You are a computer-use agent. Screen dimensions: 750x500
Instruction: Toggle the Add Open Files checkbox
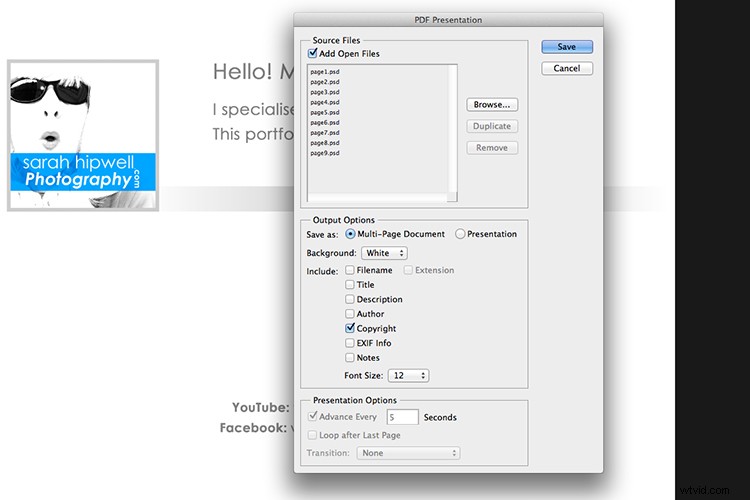(313, 54)
